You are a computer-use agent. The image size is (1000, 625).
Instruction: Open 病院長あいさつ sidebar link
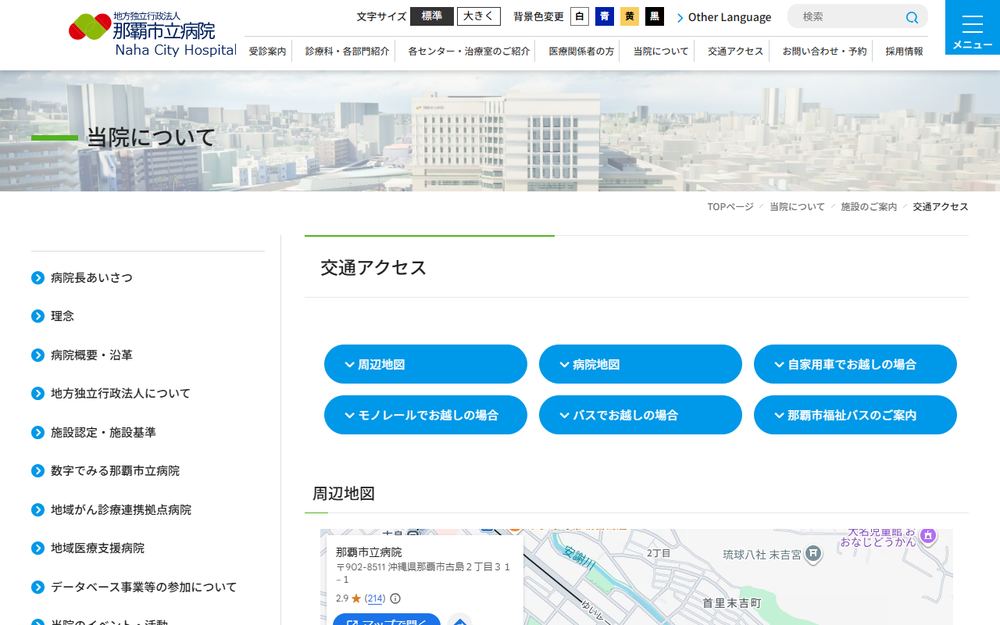(x=92, y=277)
